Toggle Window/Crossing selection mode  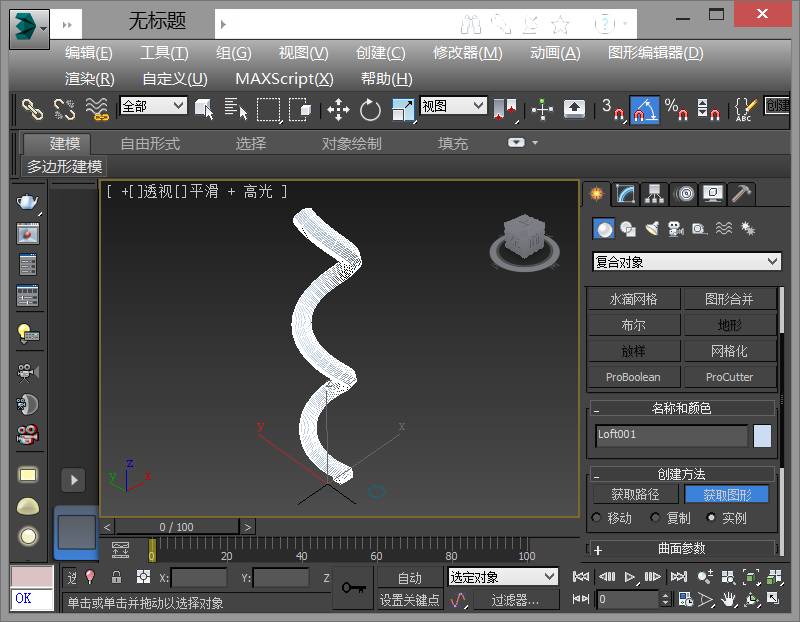300,109
